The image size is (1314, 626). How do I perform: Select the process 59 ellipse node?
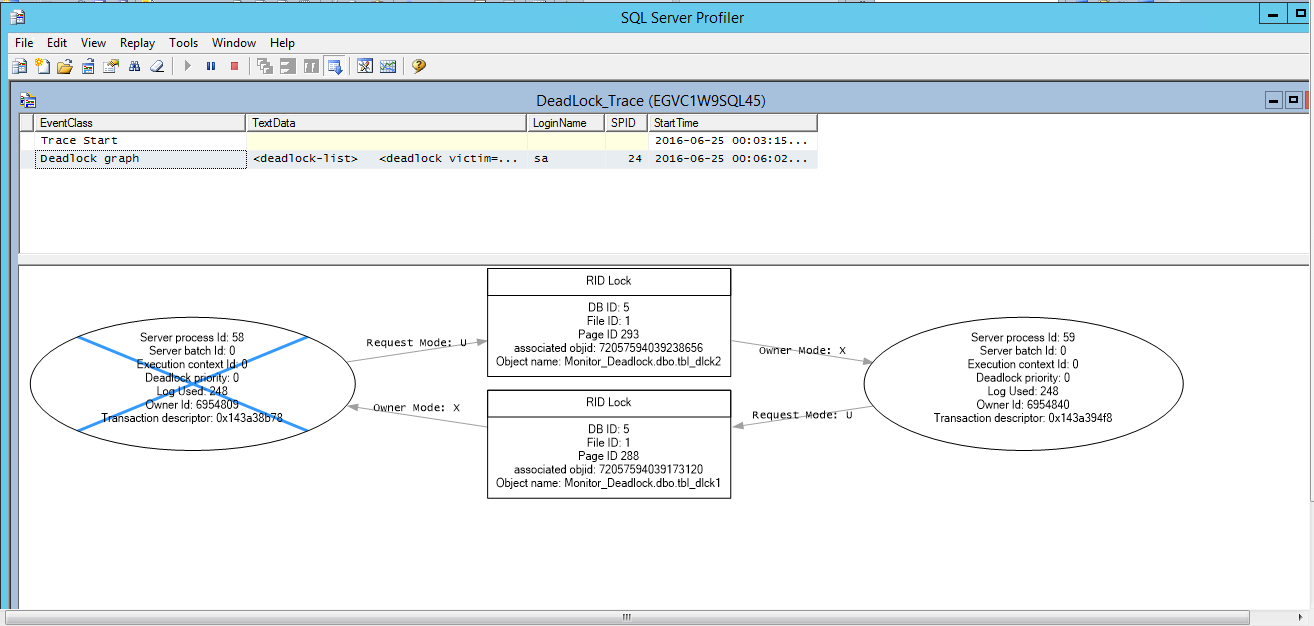1024,383
